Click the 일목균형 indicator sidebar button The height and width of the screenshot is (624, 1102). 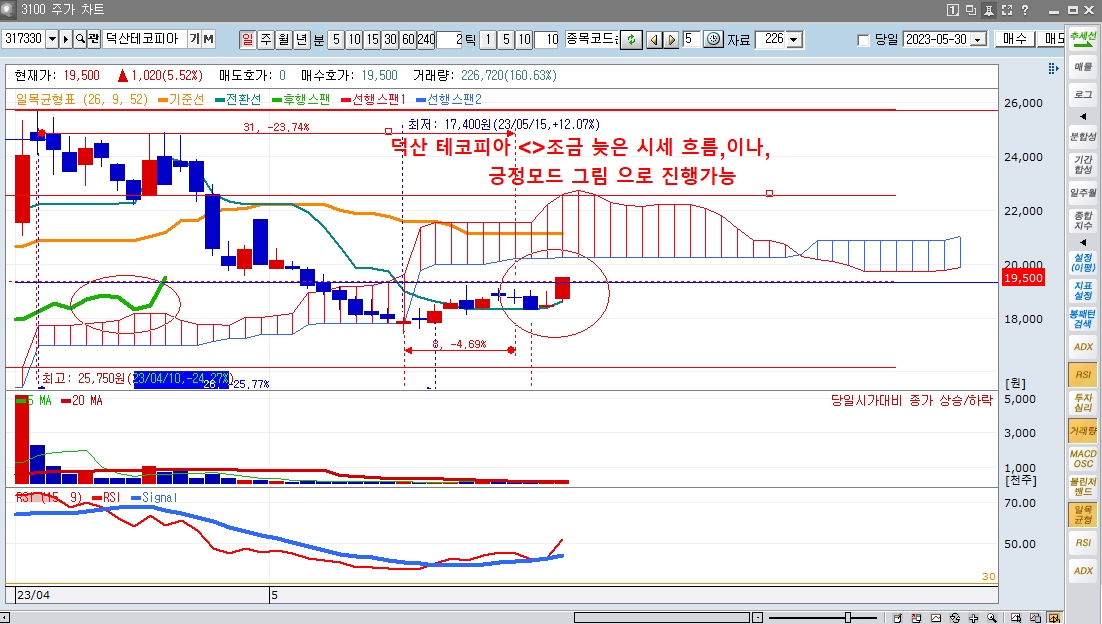pos(1083,514)
